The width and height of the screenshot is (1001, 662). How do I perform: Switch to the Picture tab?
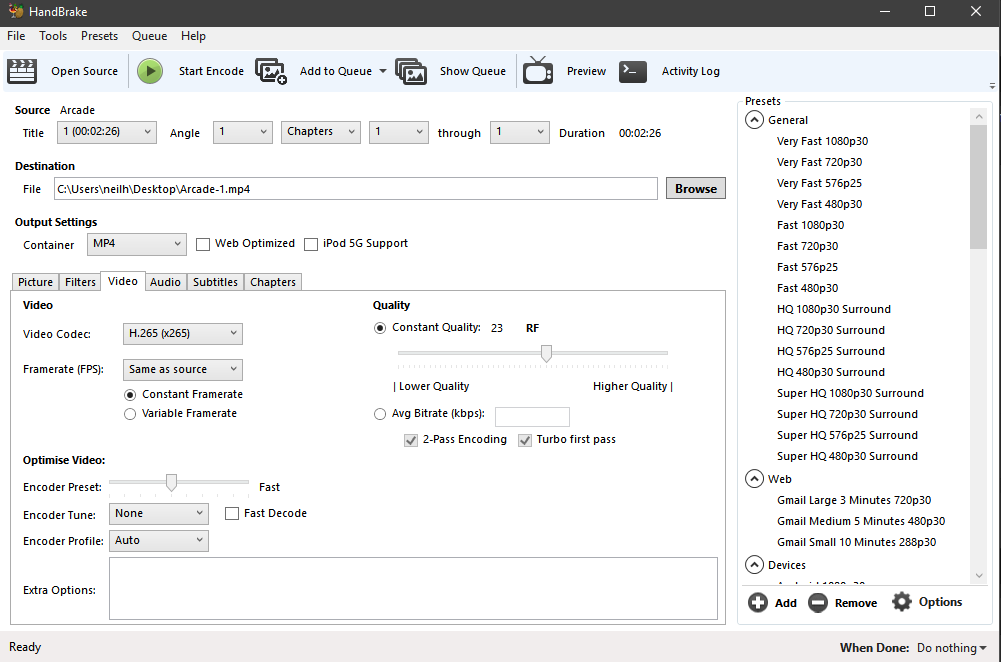coord(35,282)
